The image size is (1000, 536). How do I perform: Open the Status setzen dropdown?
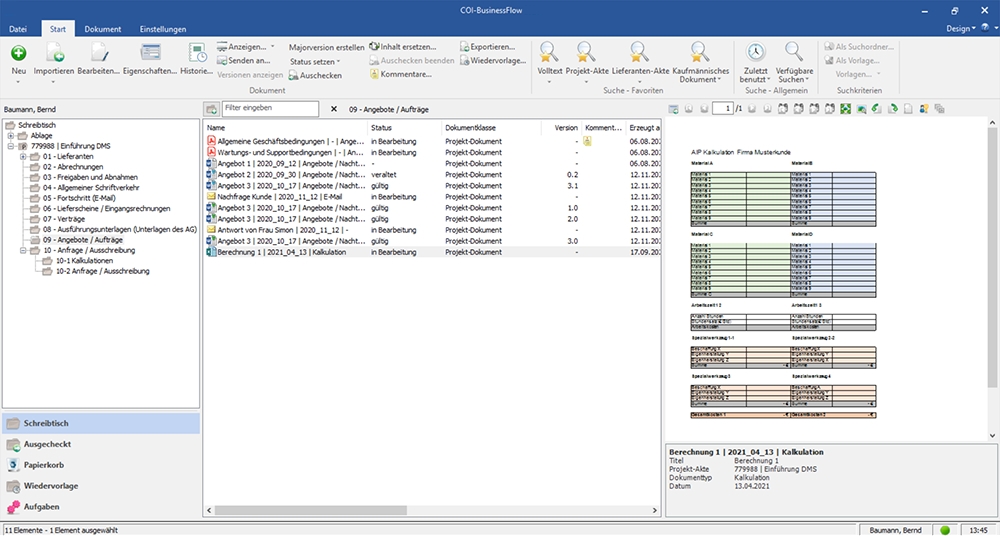point(314,61)
